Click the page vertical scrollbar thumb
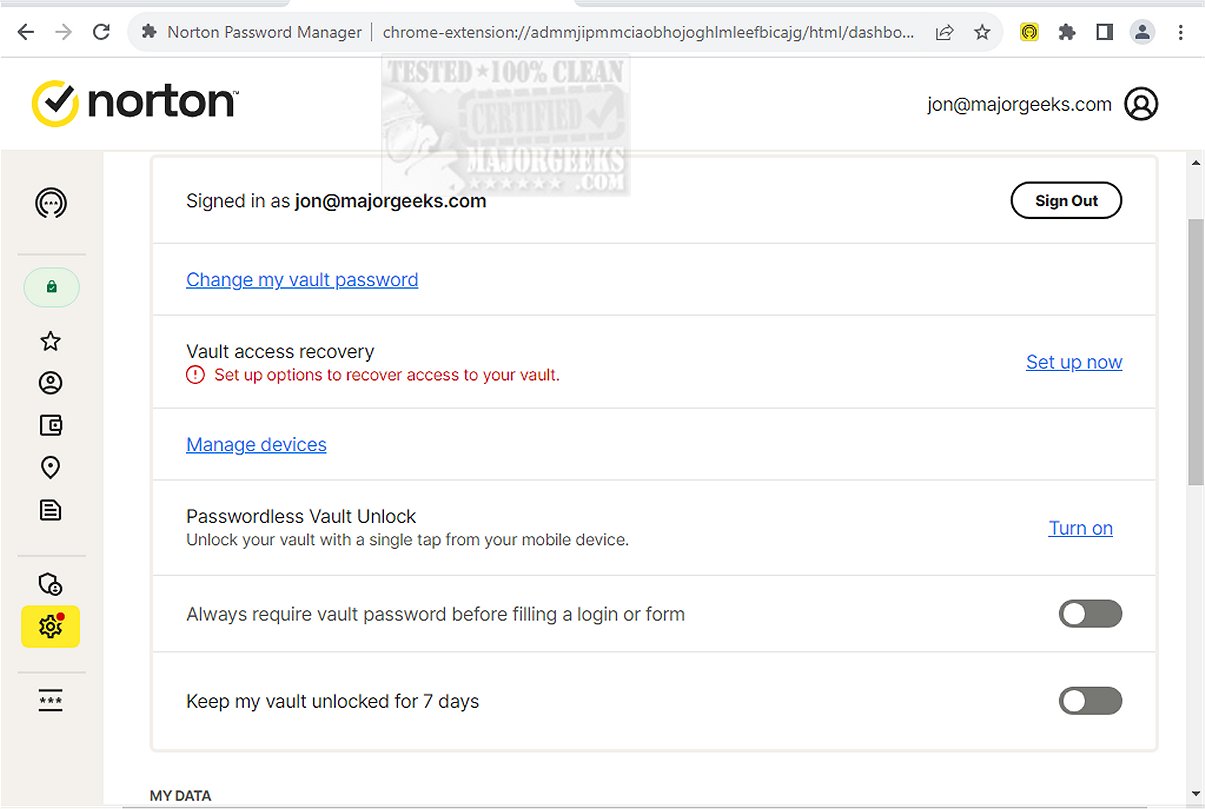This screenshot has height=809, width=1205. click(x=1196, y=350)
